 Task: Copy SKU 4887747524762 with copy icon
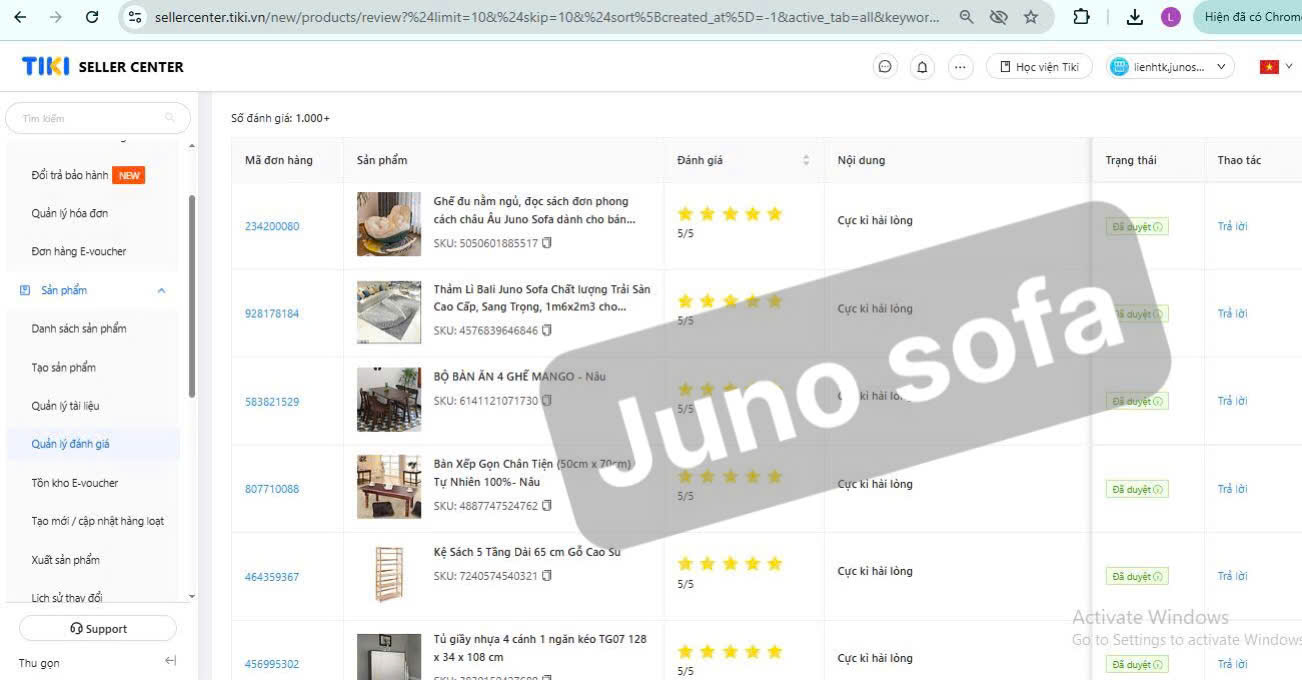[x=547, y=506]
